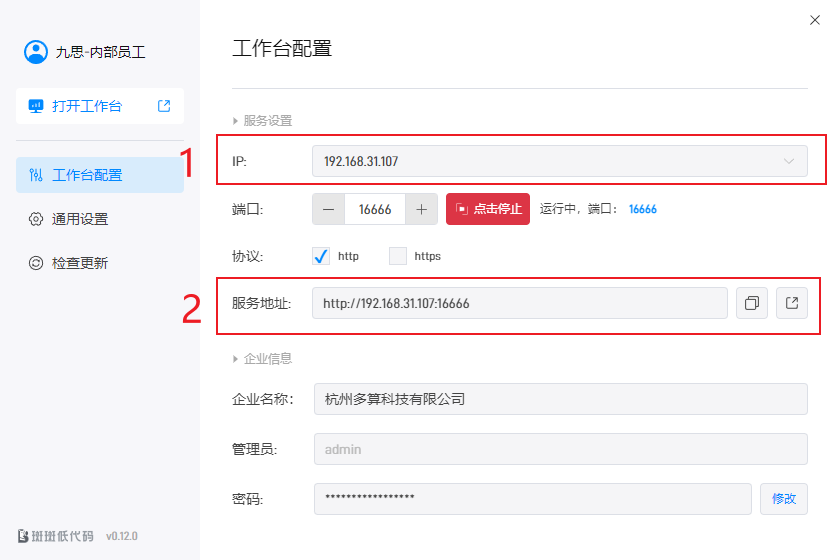Click the 企业名称 input field
Image resolution: width=840 pixels, height=560 pixels.
coord(560,399)
